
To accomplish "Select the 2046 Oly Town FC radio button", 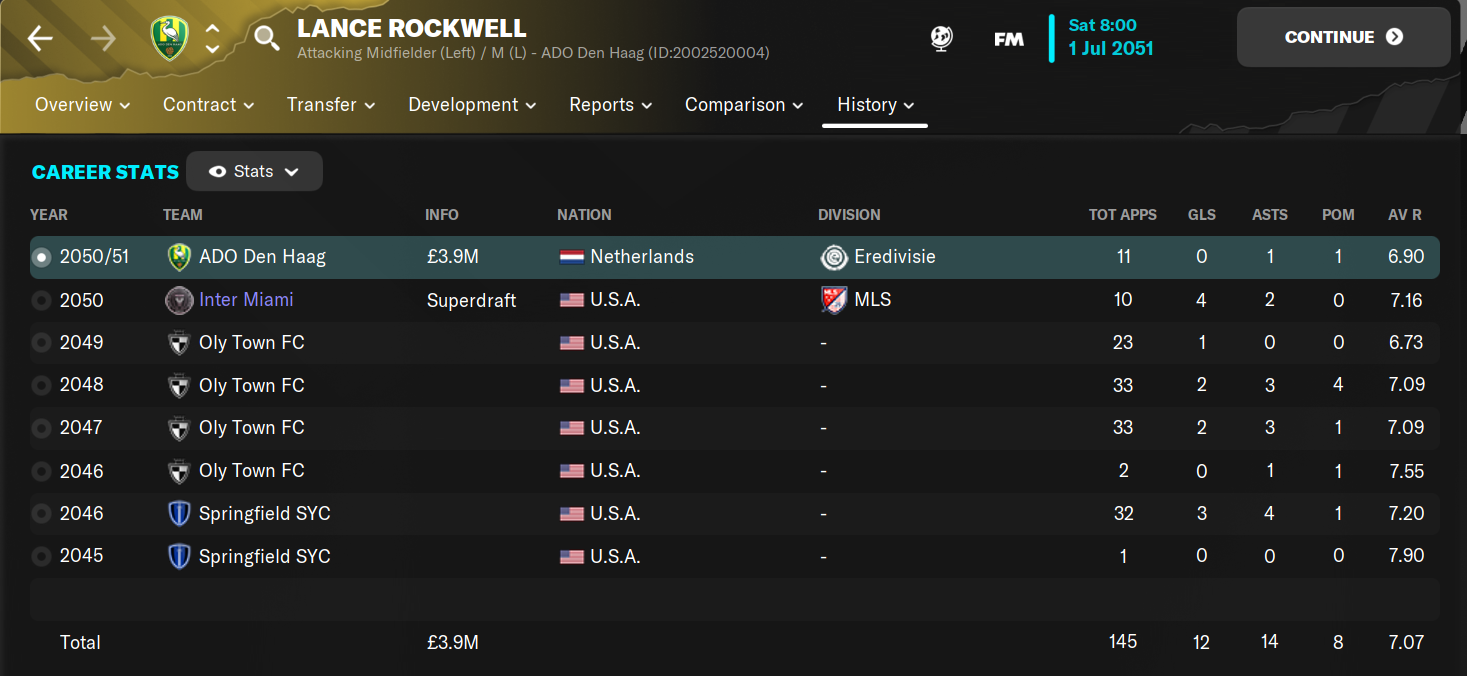I will [41, 471].
